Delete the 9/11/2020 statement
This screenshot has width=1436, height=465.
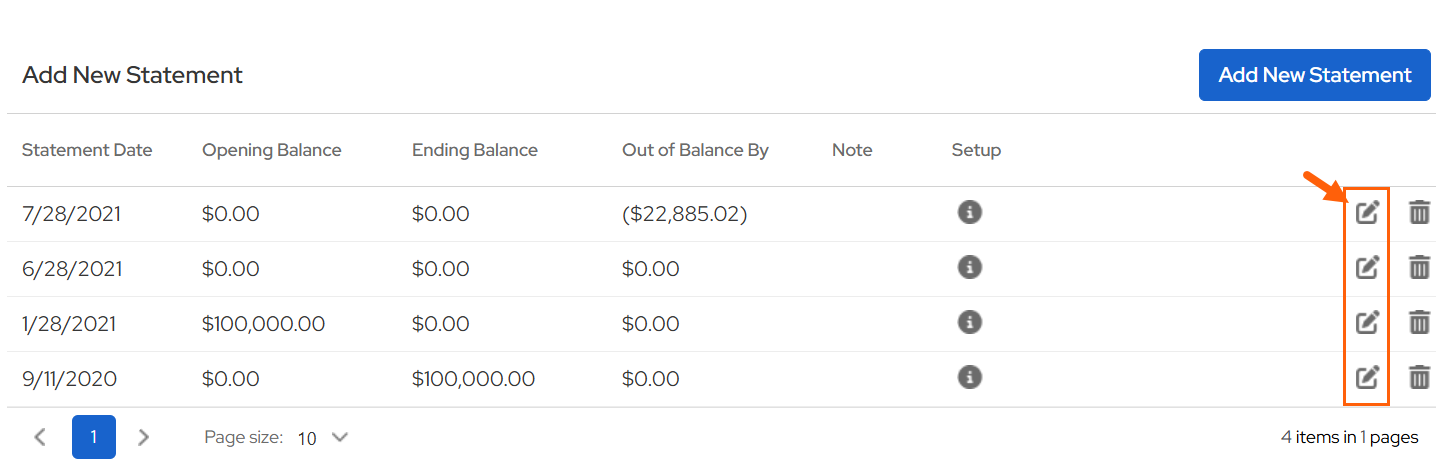click(1419, 377)
